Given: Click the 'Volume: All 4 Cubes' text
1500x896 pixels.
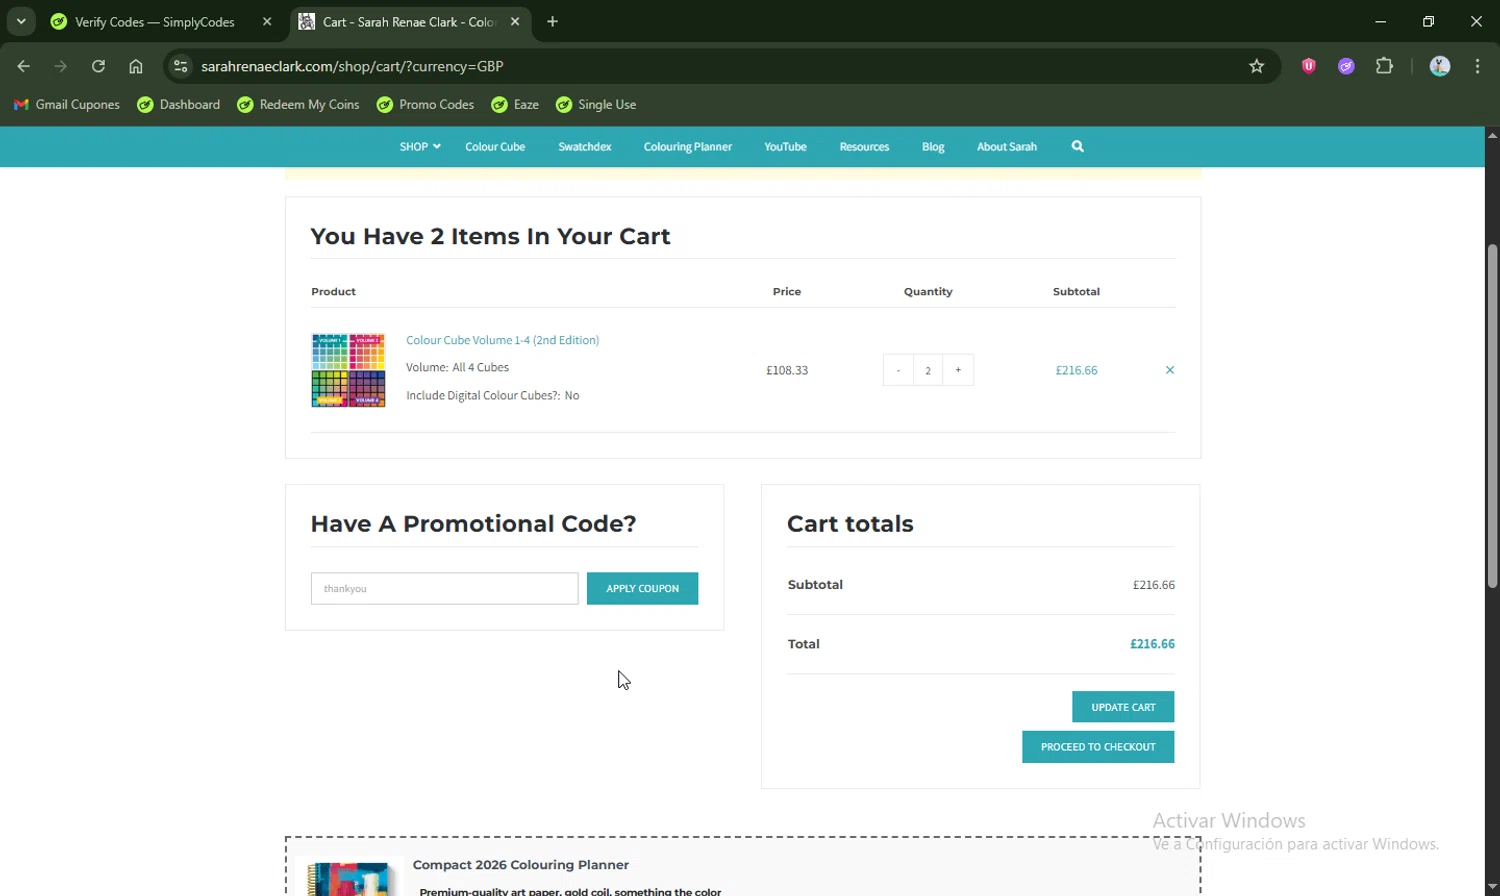Looking at the screenshot, I should [x=457, y=367].
